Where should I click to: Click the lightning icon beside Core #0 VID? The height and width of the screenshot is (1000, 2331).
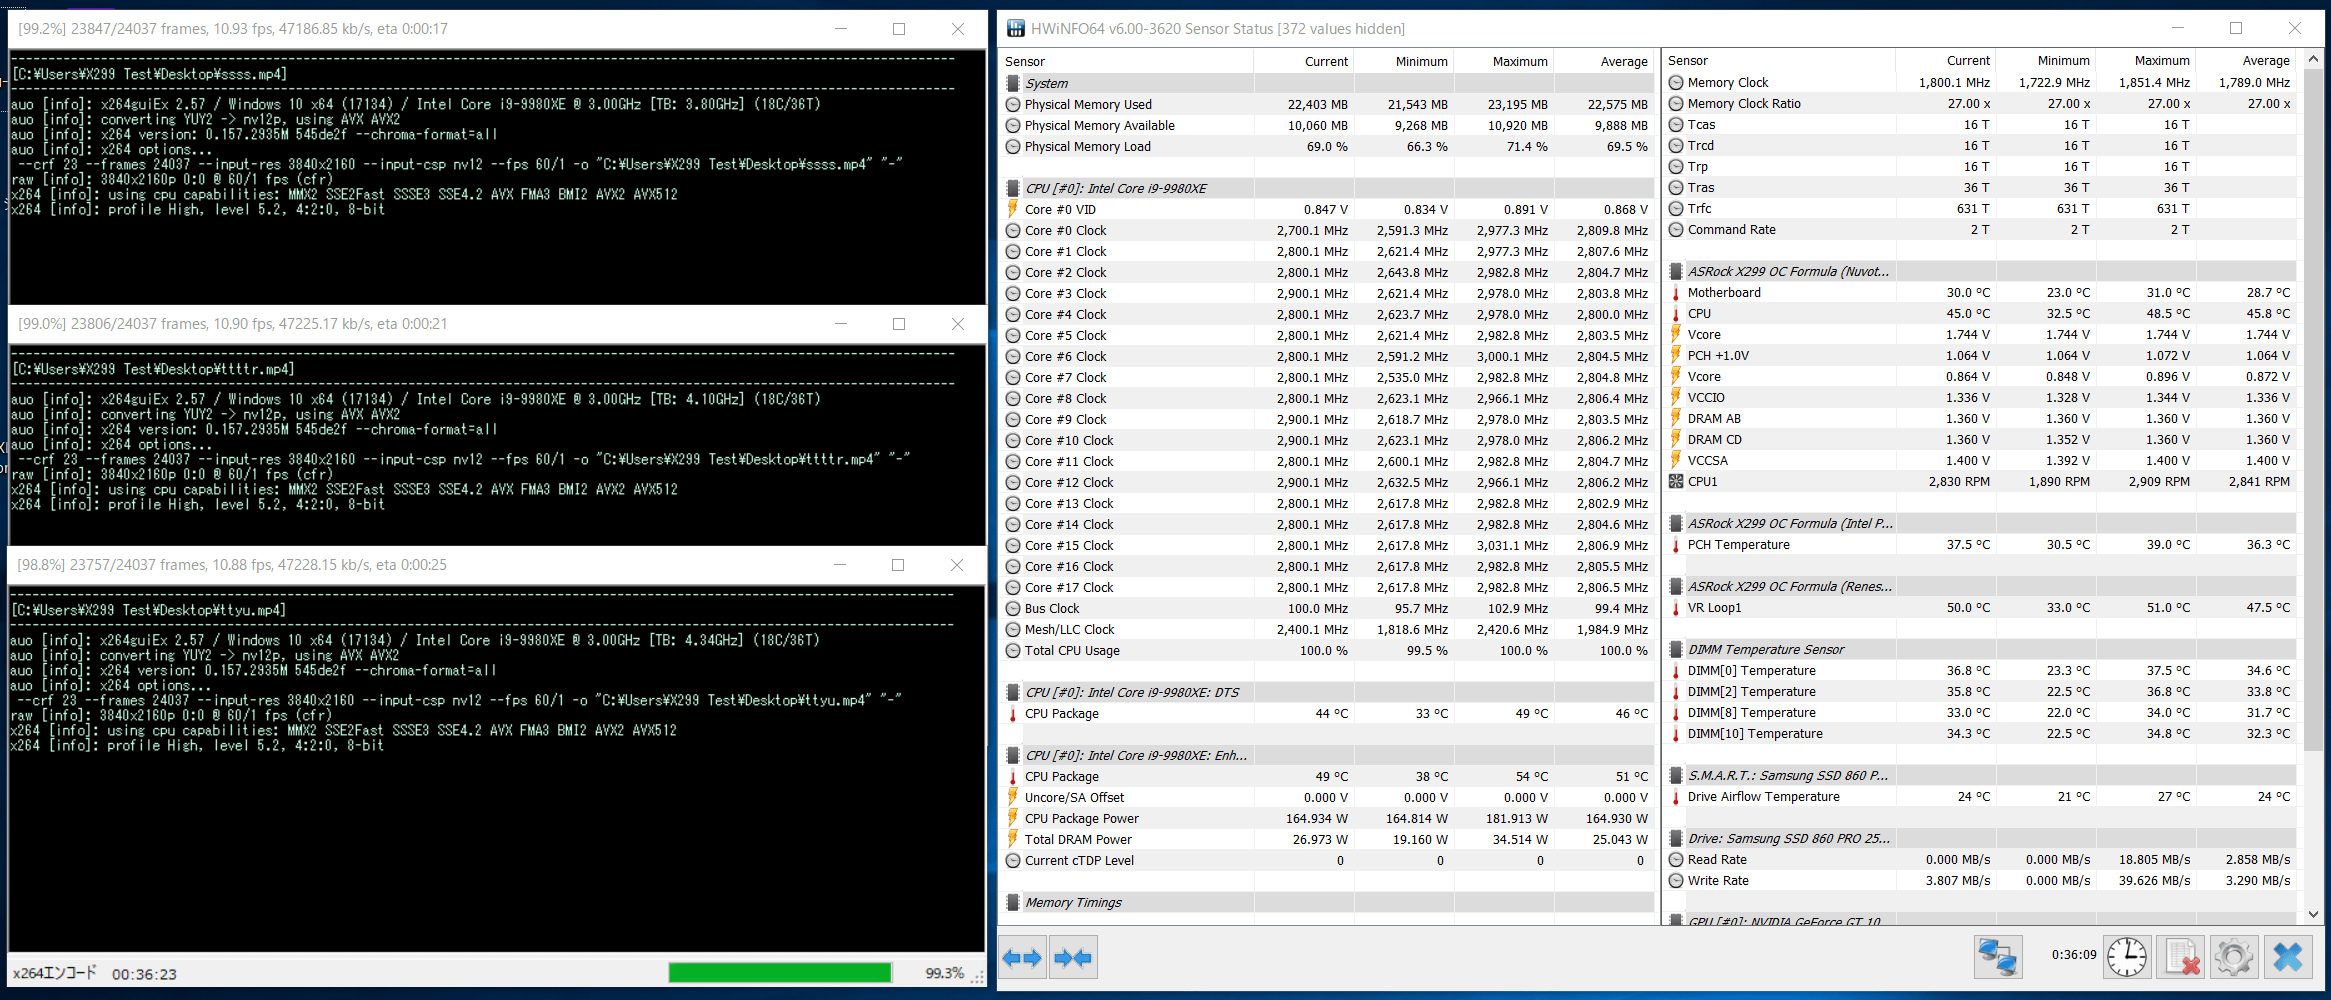coord(1013,209)
